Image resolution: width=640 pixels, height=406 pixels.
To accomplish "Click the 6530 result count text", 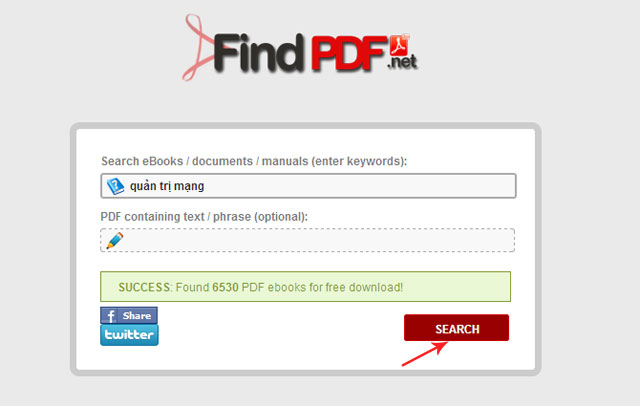I will [225, 287].
